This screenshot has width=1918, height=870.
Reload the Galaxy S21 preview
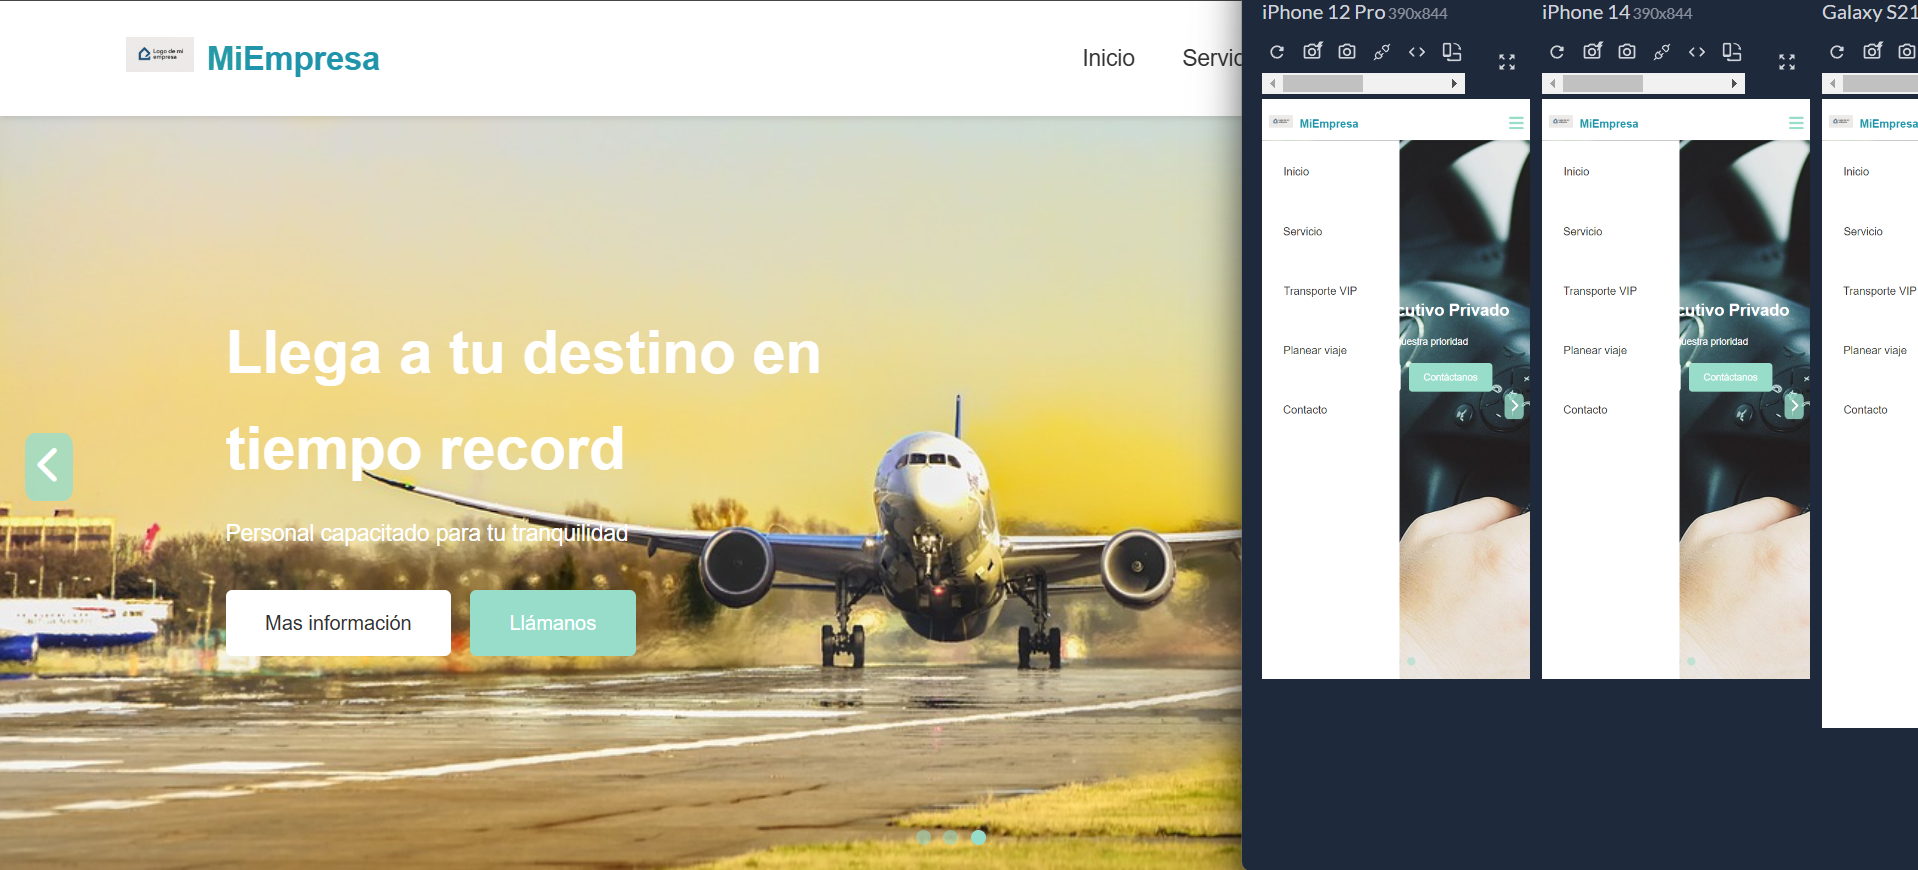pos(1837,52)
